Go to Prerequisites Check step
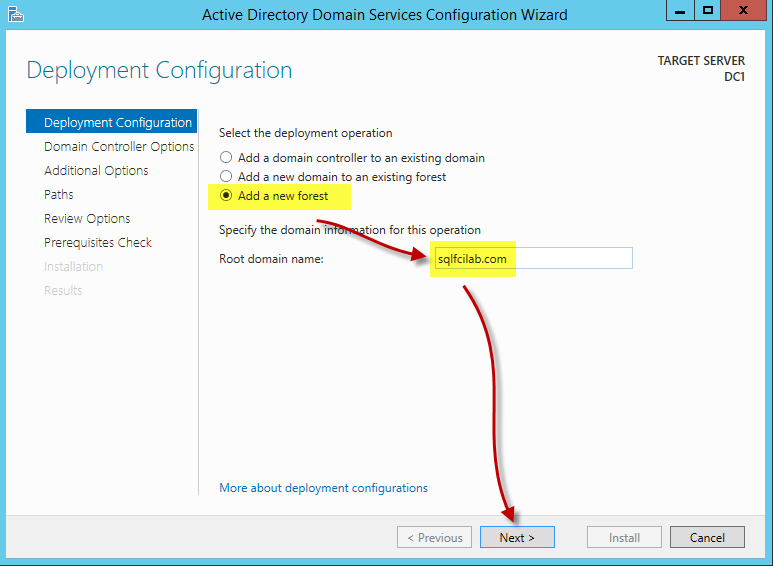The image size is (773, 566). pos(98,243)
